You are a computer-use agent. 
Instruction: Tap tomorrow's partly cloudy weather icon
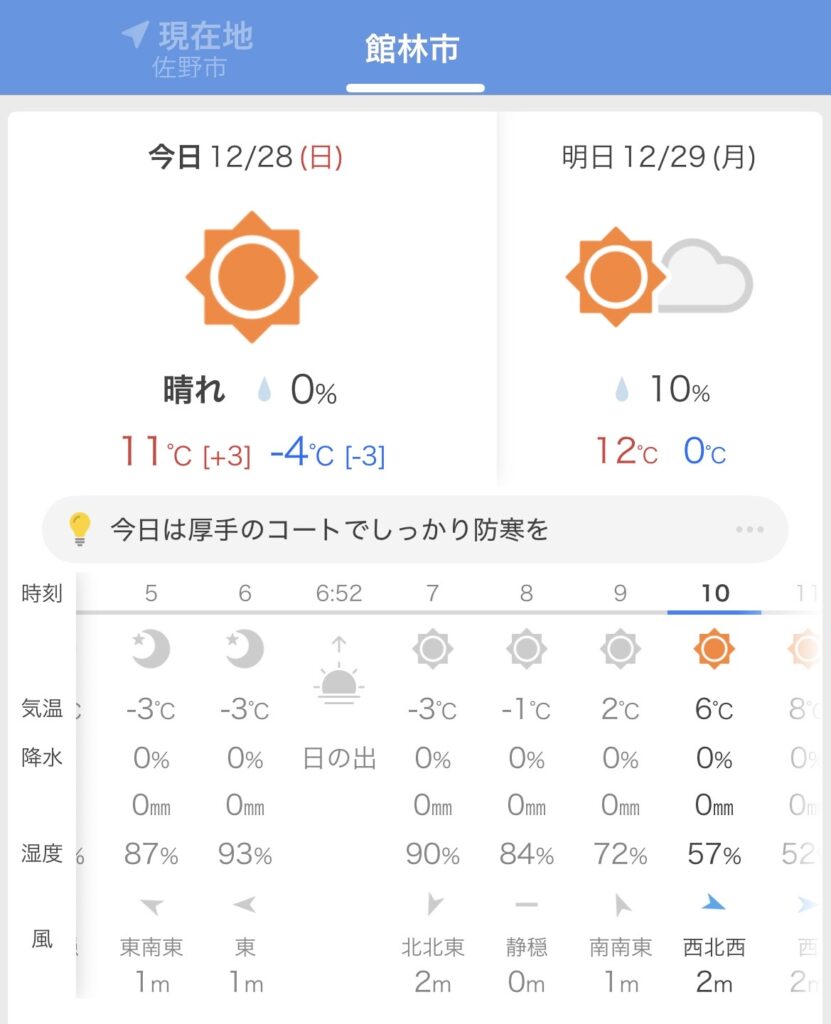tap(658, 277)
